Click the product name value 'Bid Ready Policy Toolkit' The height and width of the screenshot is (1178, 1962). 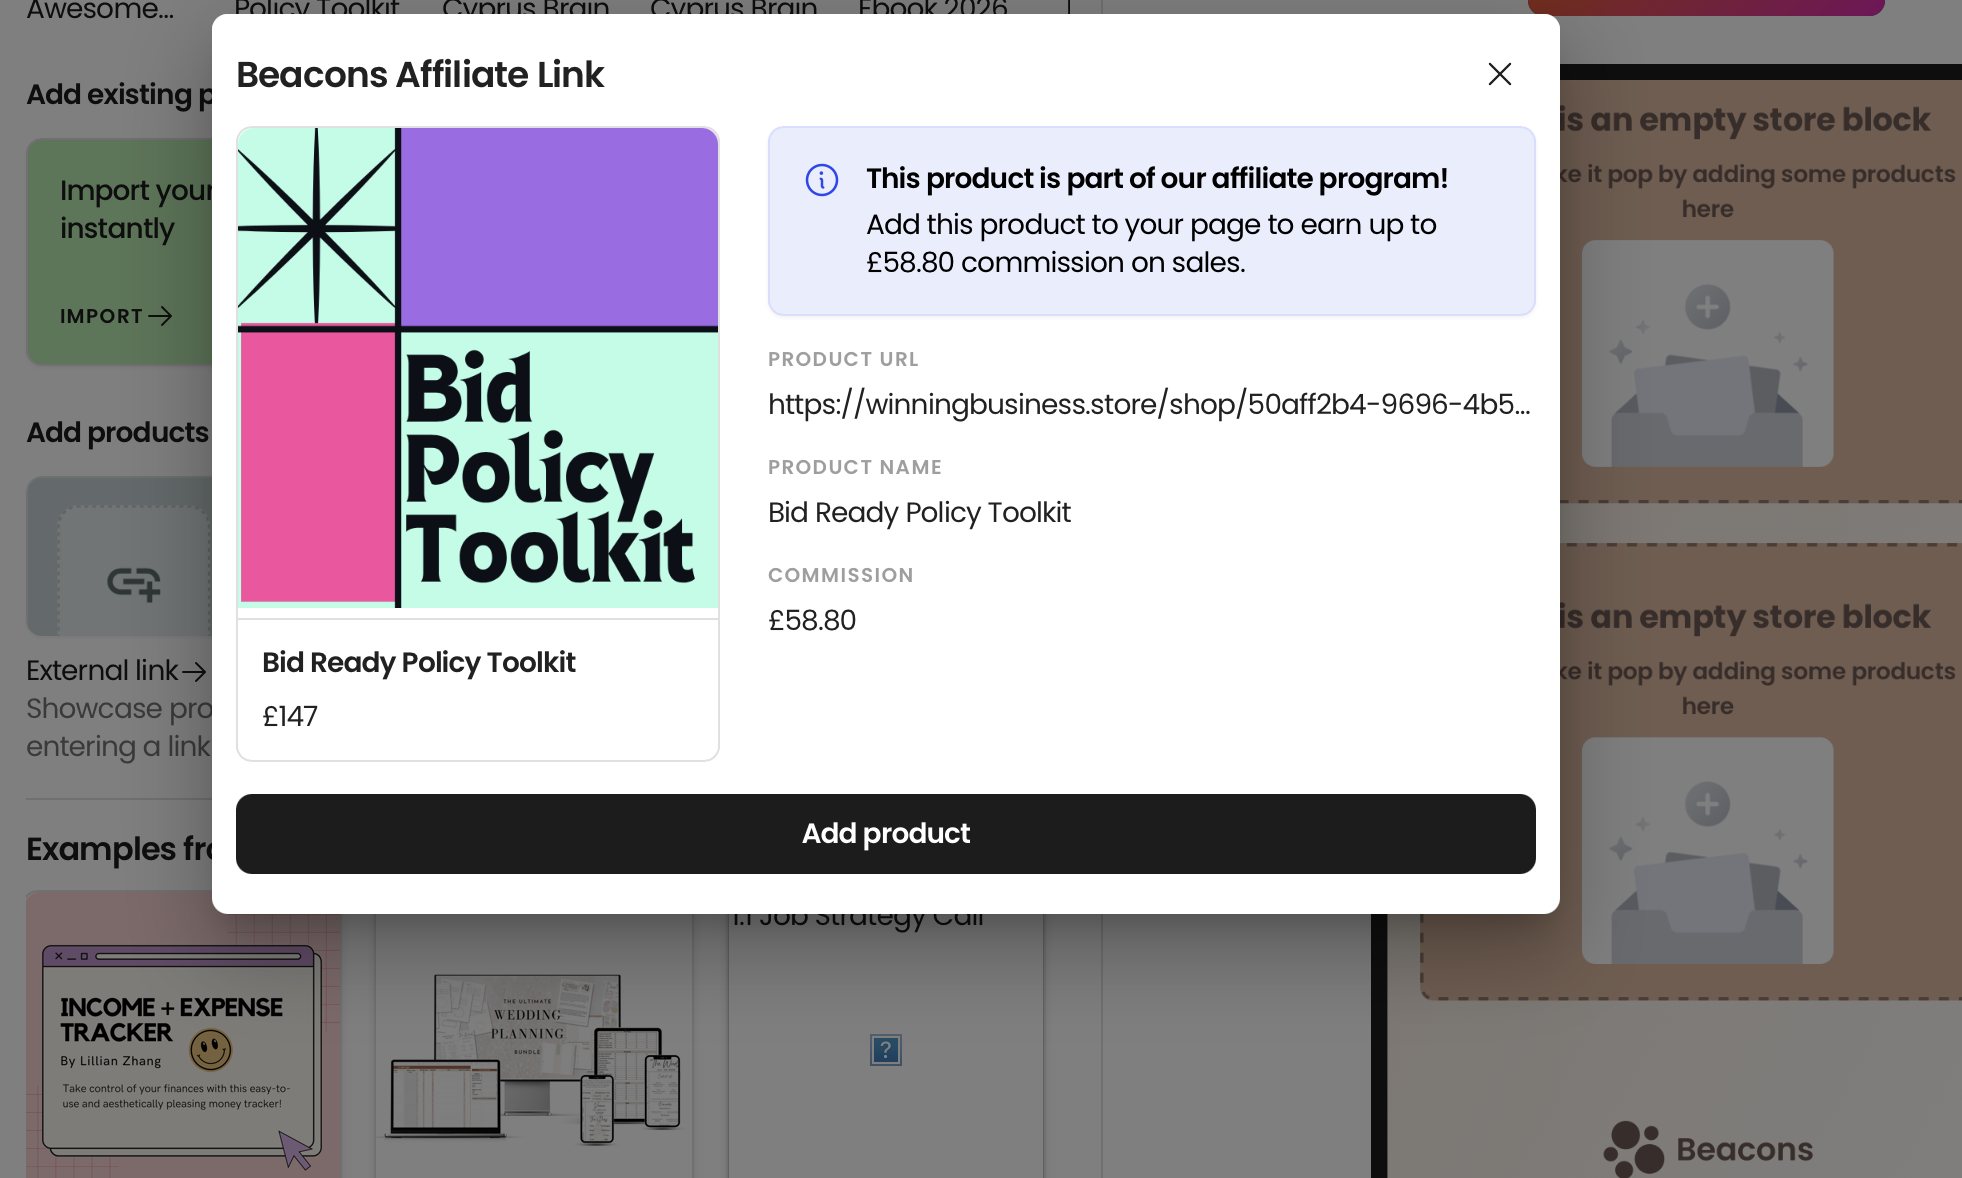[919, 512]
